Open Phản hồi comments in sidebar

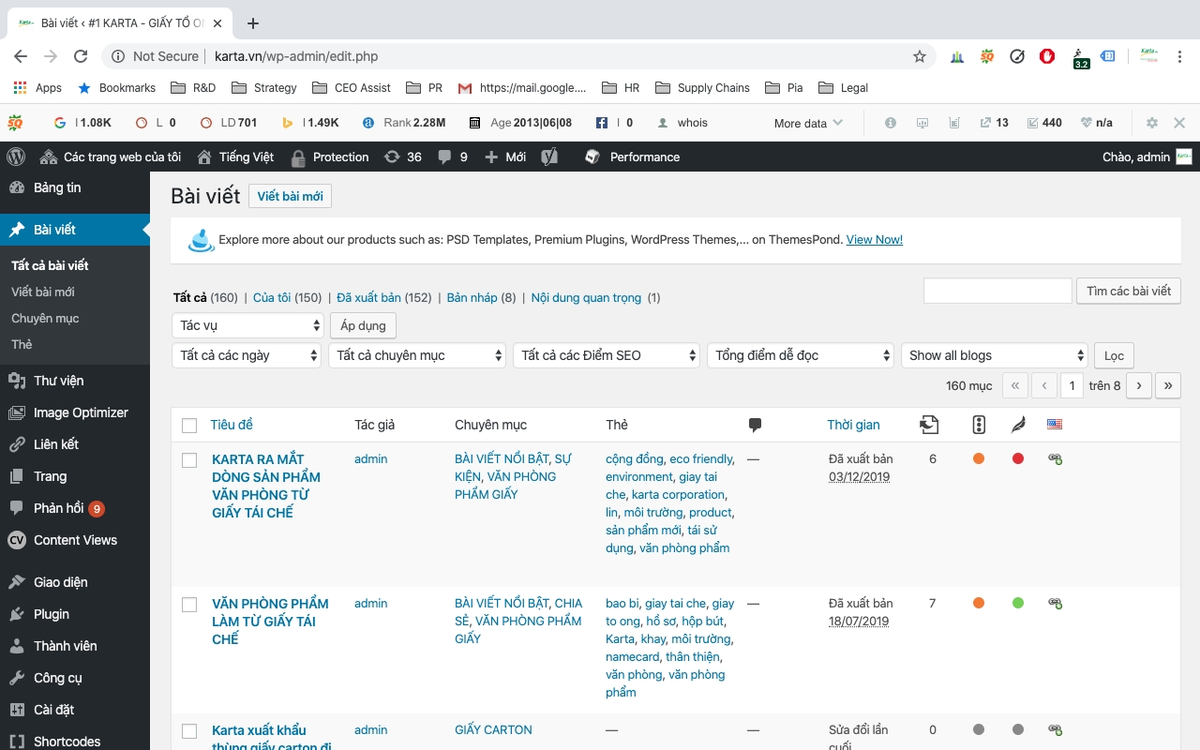(x=75, y=508)
